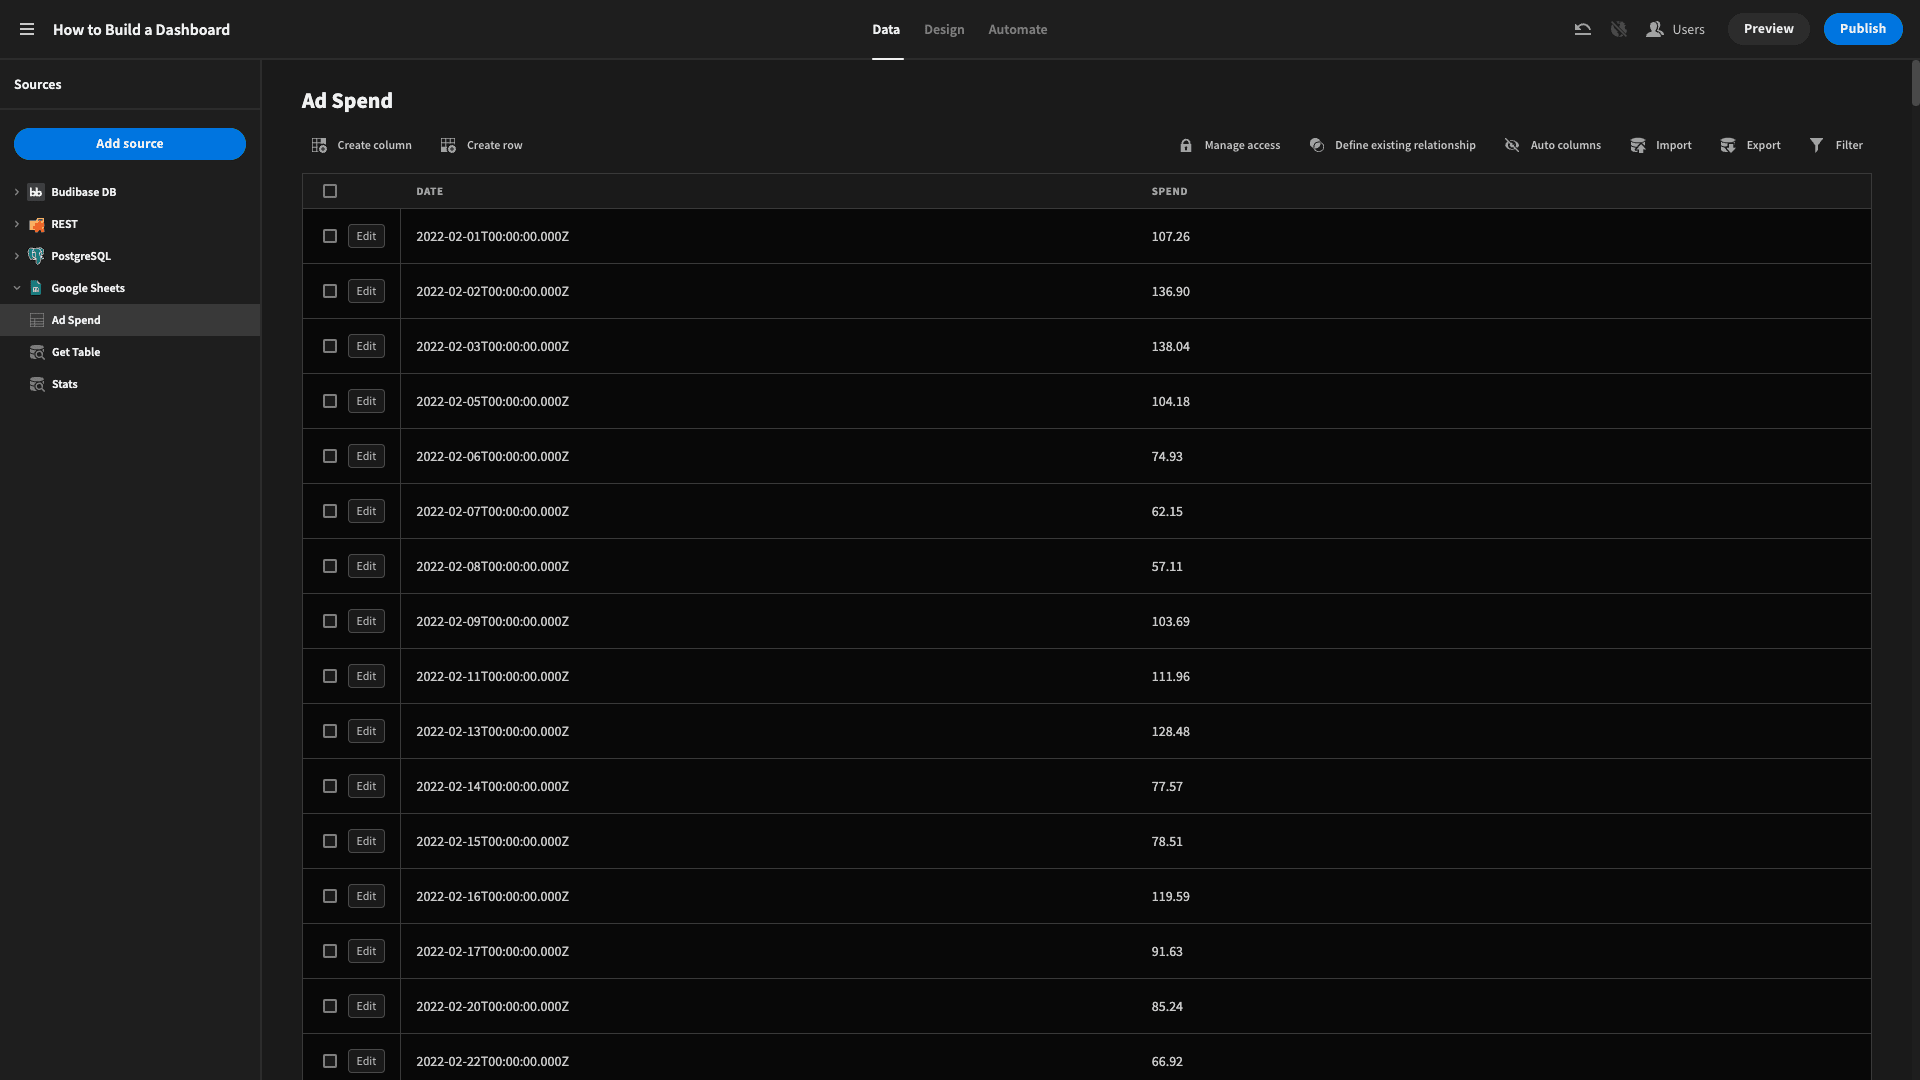Switch to the Automate tab
Viewport: 1920px width, 1080px height.
(1018, 29)
